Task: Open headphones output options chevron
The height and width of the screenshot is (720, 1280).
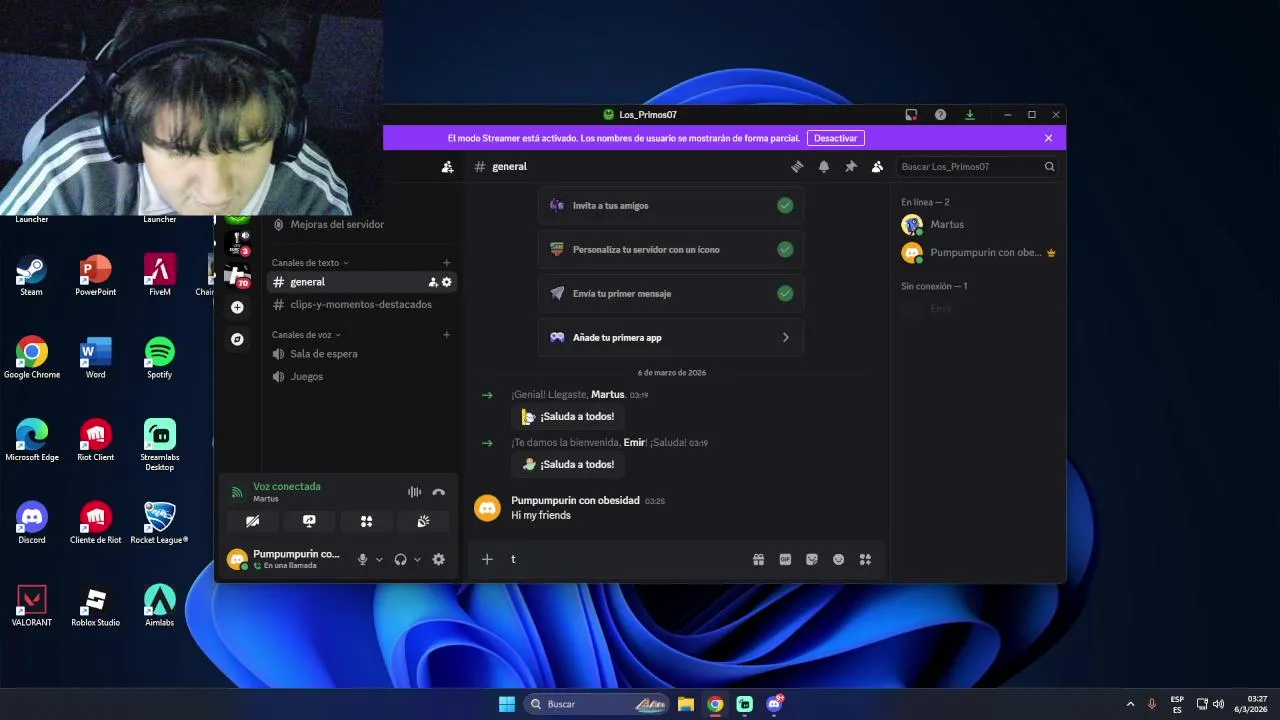Action: (x=417, y=560)
